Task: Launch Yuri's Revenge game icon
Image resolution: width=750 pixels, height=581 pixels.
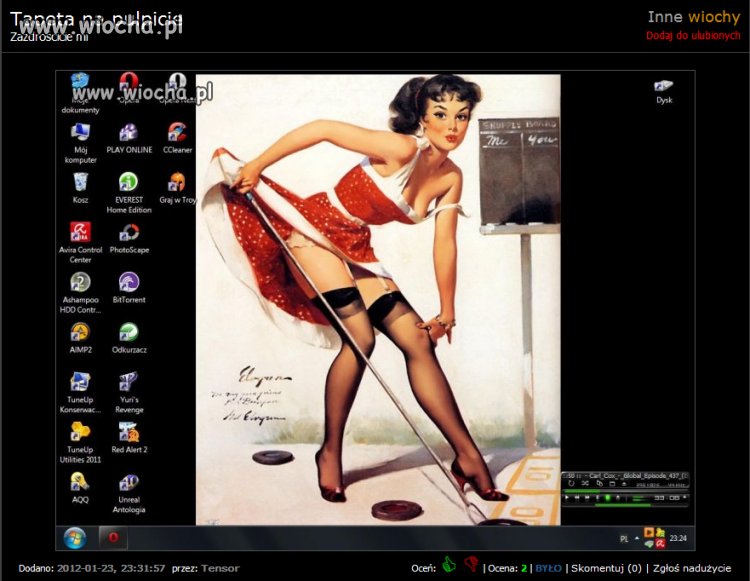Action: (129, 393)
